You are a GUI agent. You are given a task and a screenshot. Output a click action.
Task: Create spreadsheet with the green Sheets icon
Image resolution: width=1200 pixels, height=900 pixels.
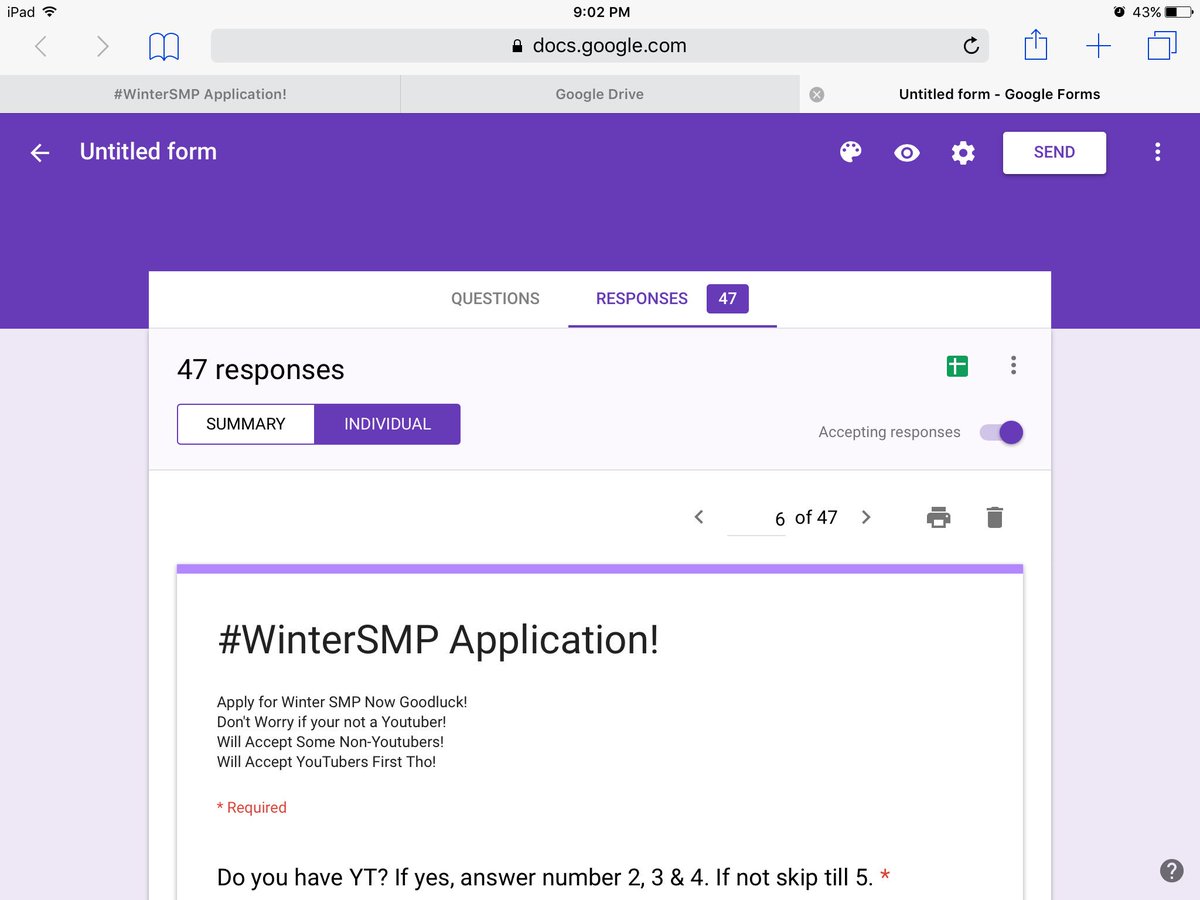(x=957, y=366)
